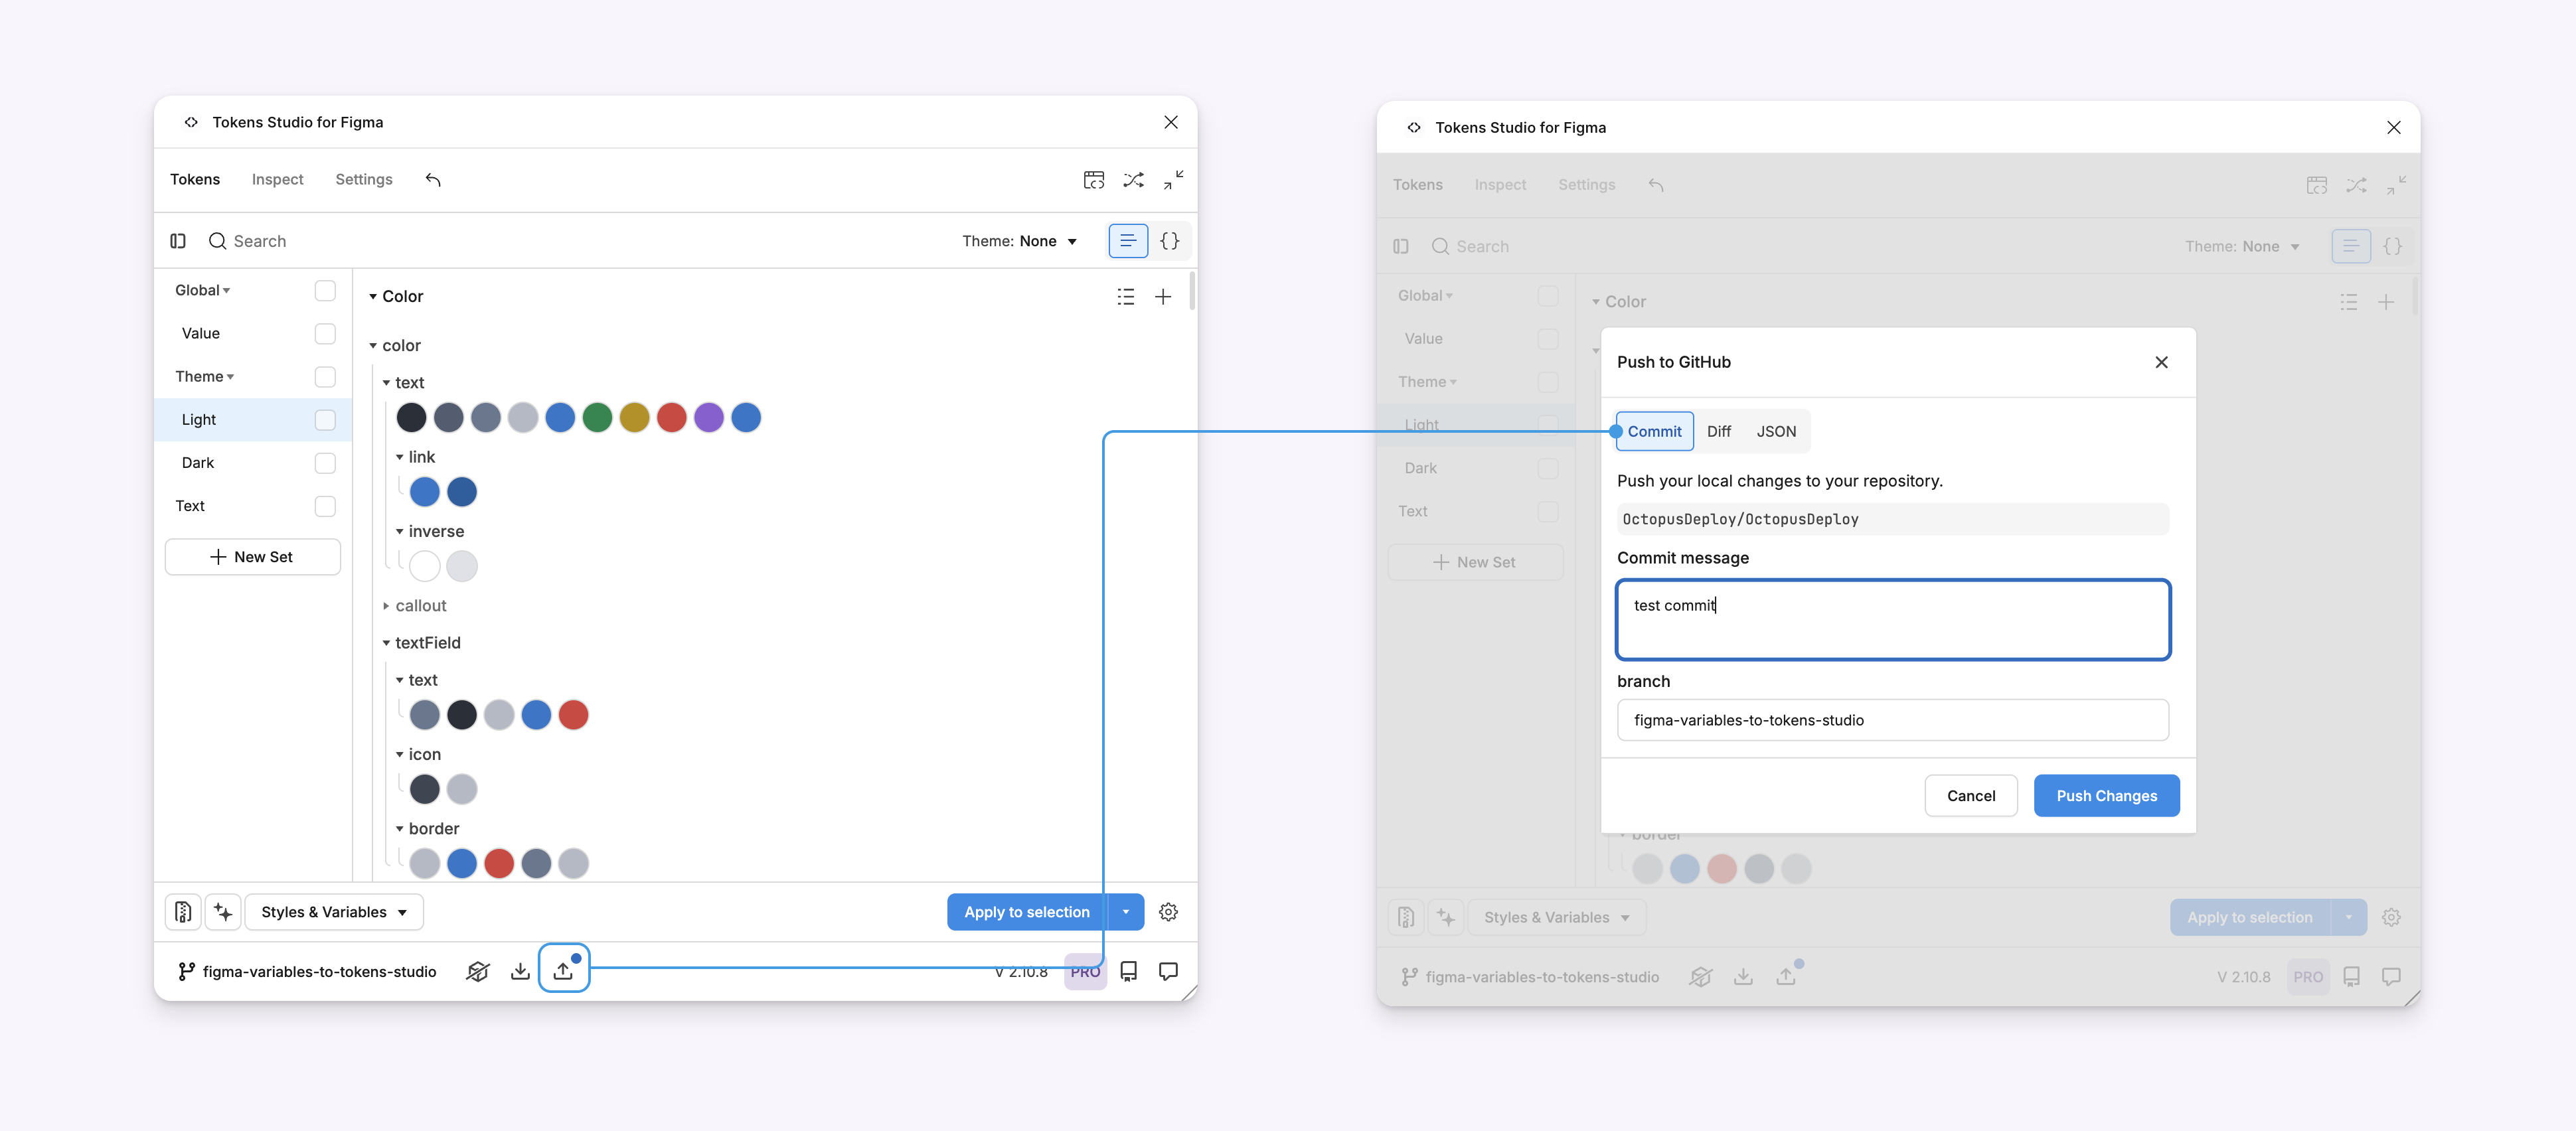2576x1131 pixels.
Task: Toggle the Global set checkbox
Action: [325, 290]
